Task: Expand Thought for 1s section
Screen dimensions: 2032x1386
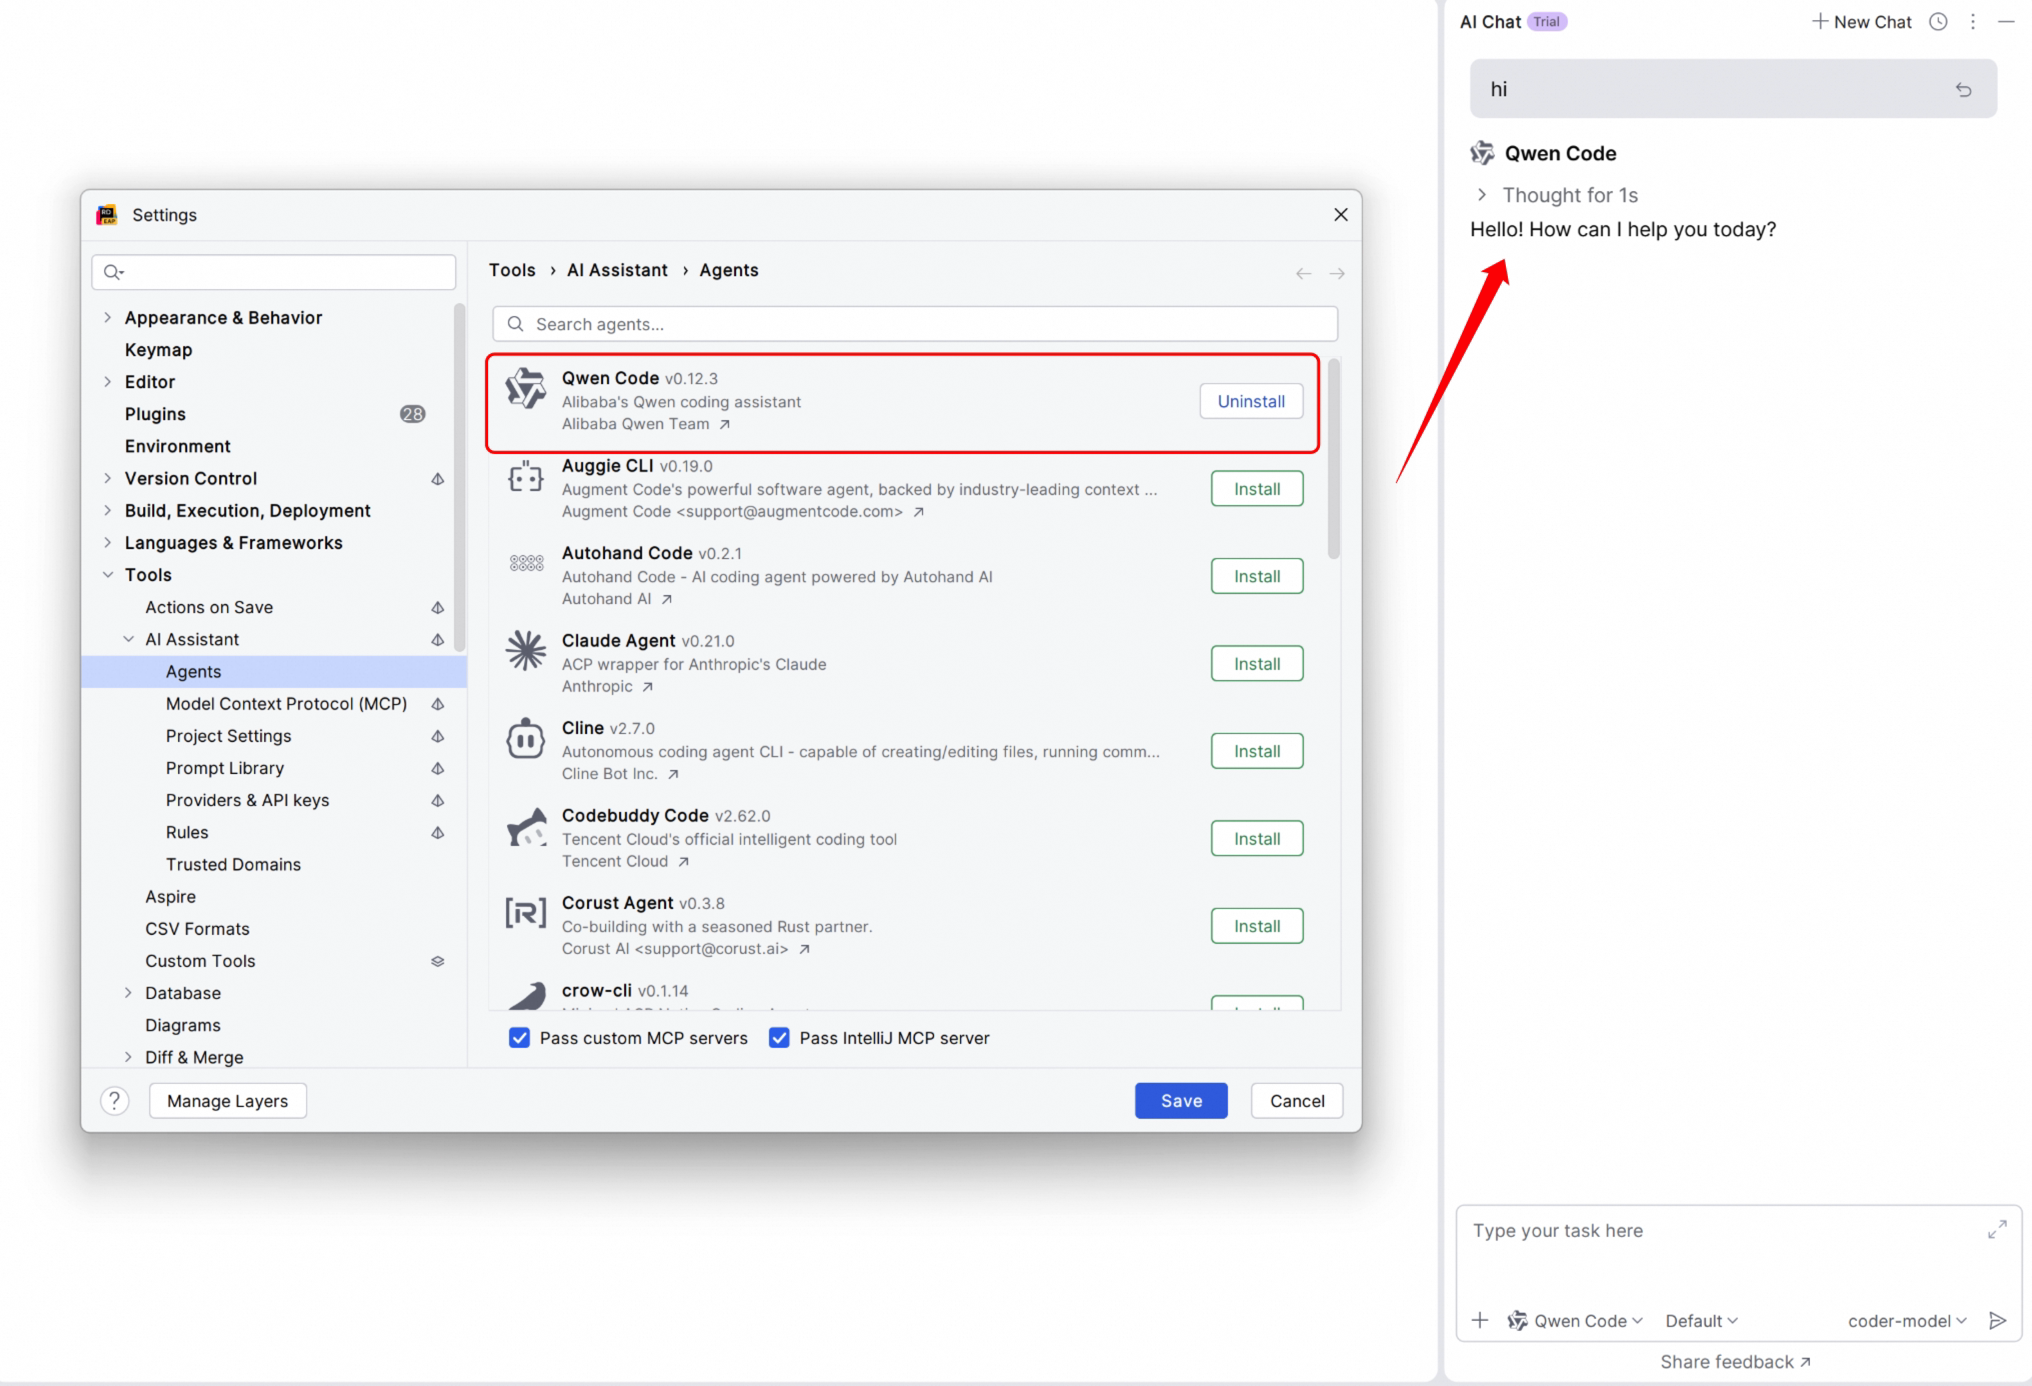Action: (1482, 195)
